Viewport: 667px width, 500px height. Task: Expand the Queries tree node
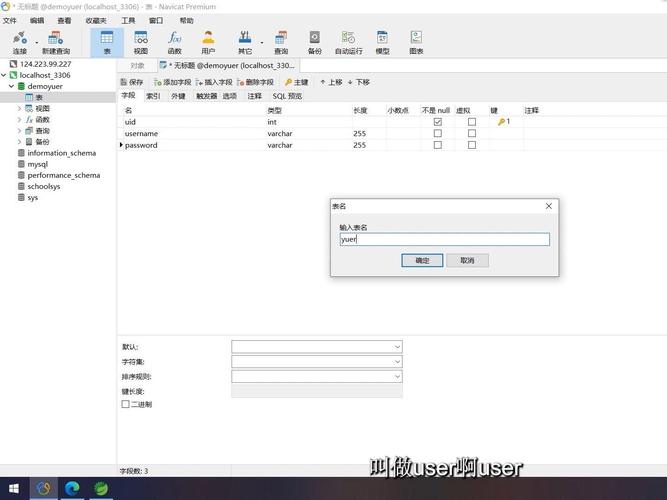(19, 131)
